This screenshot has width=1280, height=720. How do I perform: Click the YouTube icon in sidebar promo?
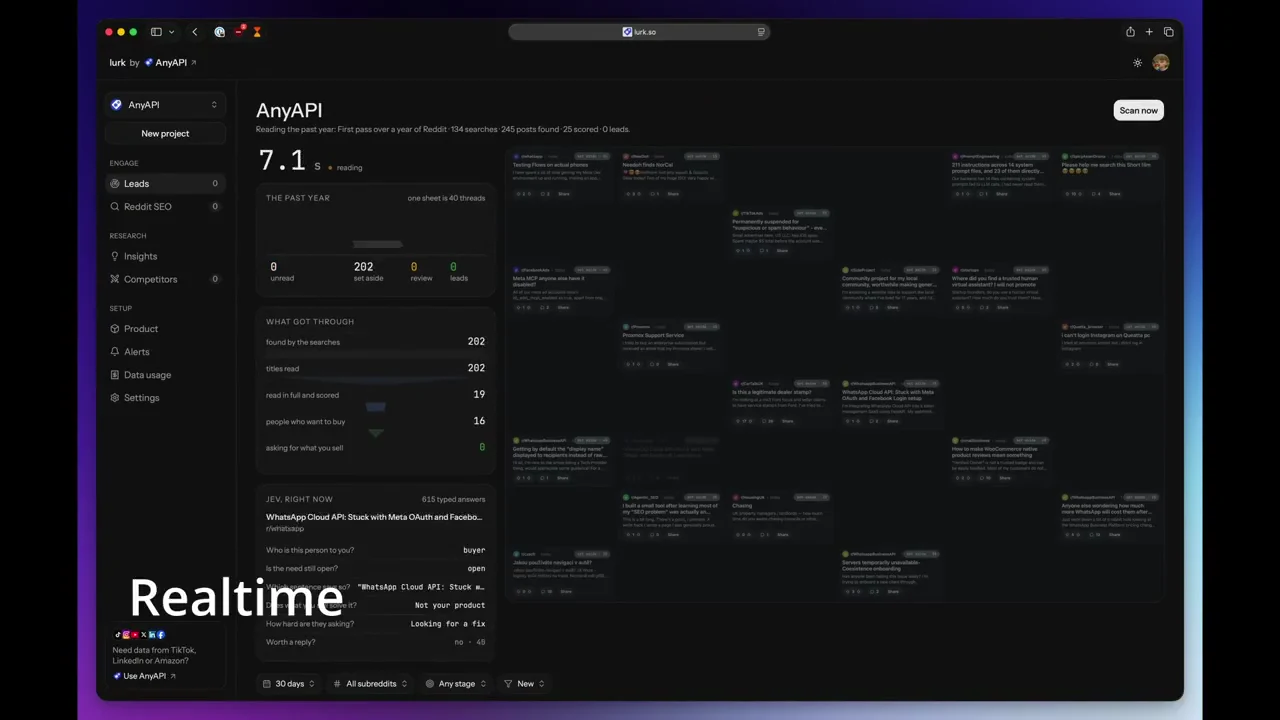(x=135, y=635)
